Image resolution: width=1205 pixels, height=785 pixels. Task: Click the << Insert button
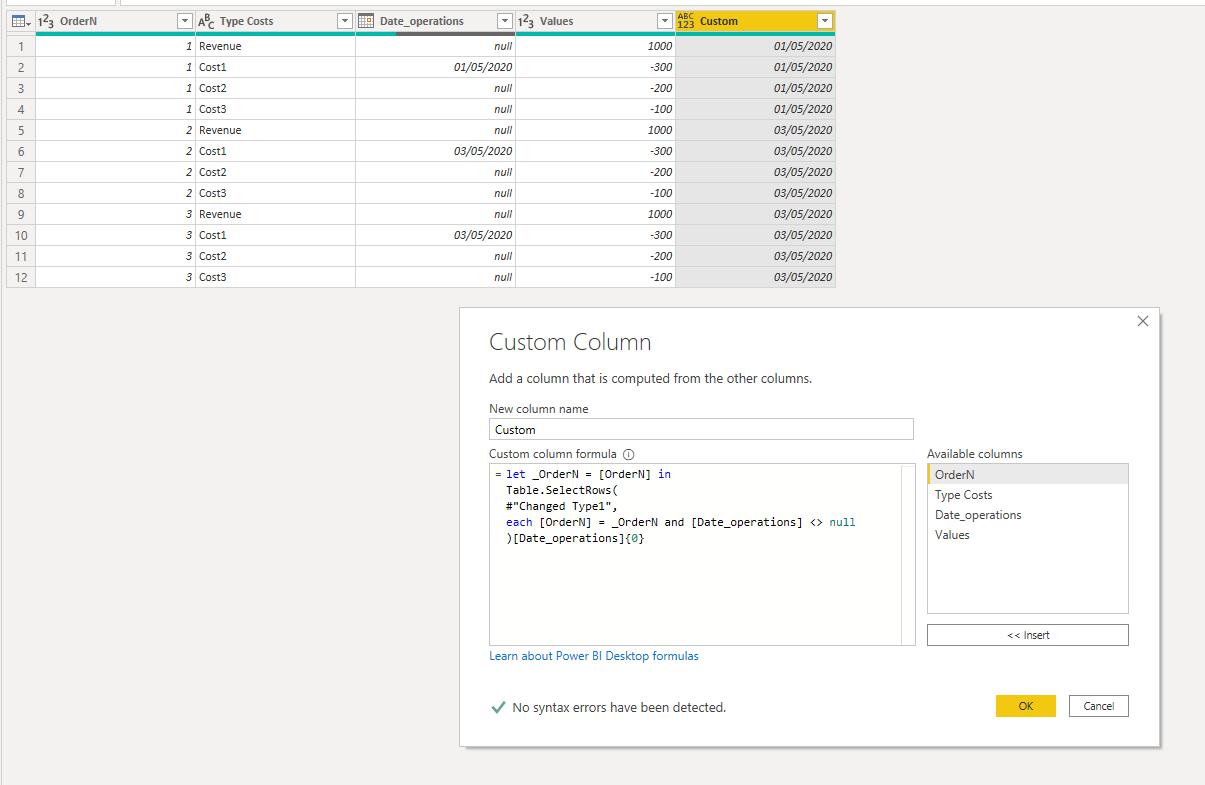tap(1027, 635)
